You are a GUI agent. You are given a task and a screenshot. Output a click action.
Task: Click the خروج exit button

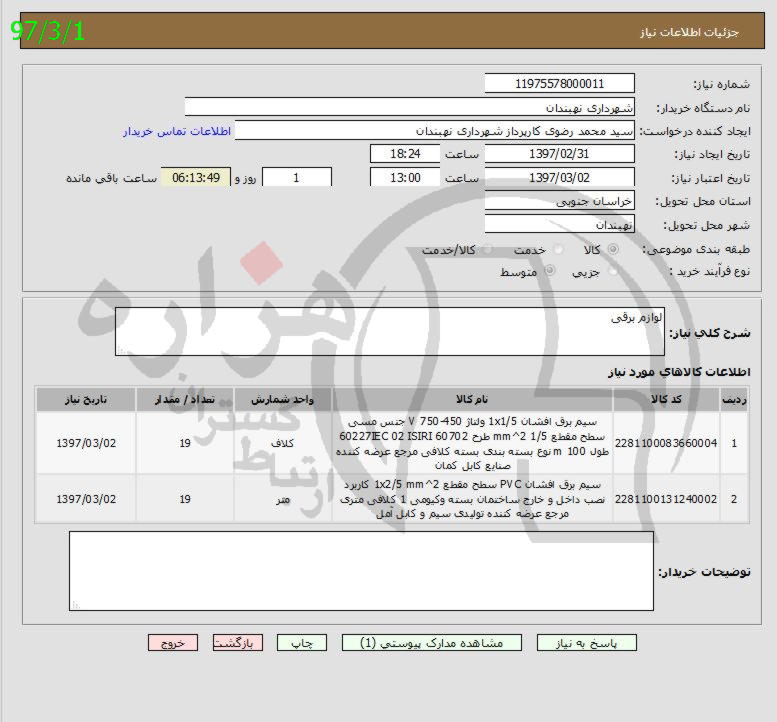[172, 644]
